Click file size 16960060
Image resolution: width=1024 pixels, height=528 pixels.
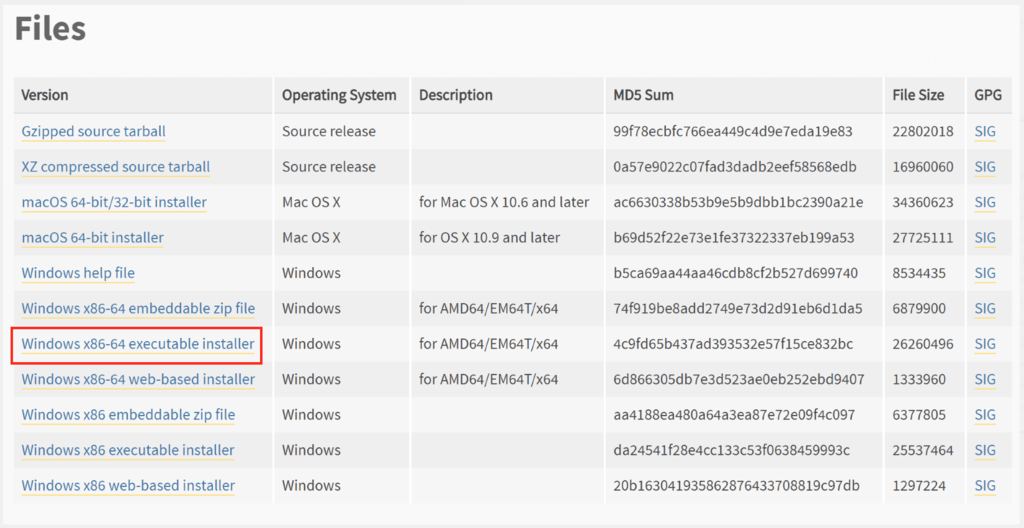coord(923,167)
